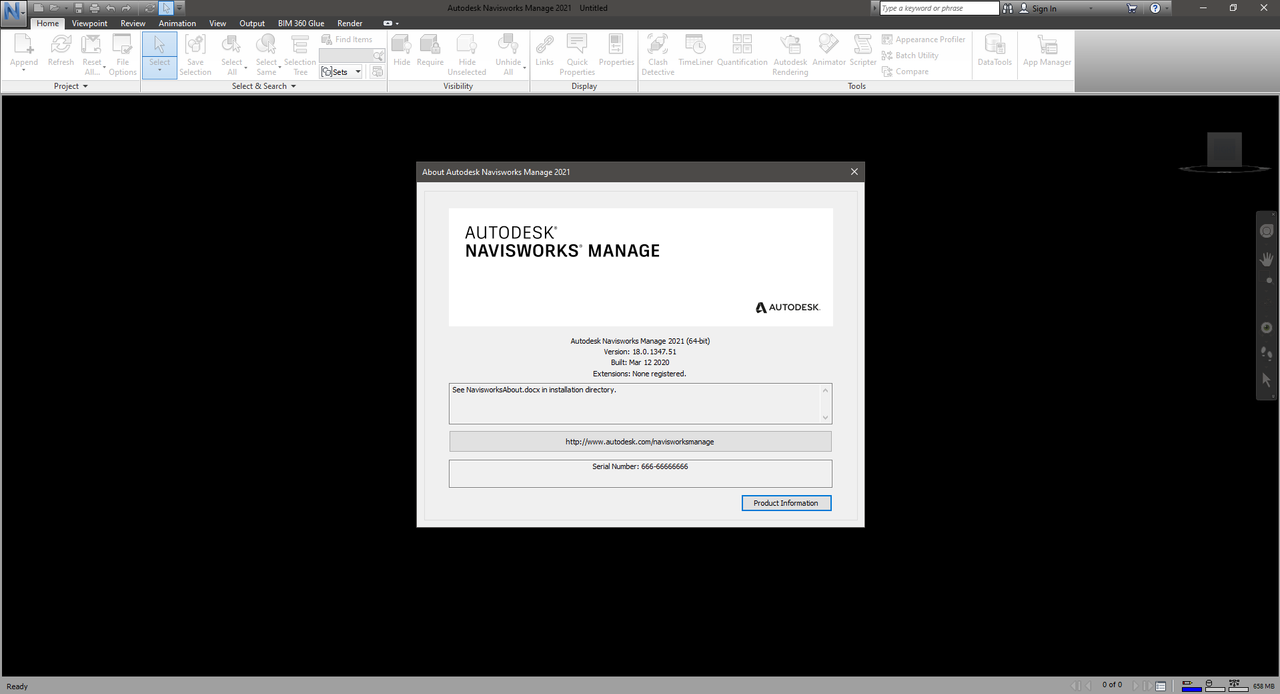
Task: Open the Navisworks application menu button
Action: [14, 14]
